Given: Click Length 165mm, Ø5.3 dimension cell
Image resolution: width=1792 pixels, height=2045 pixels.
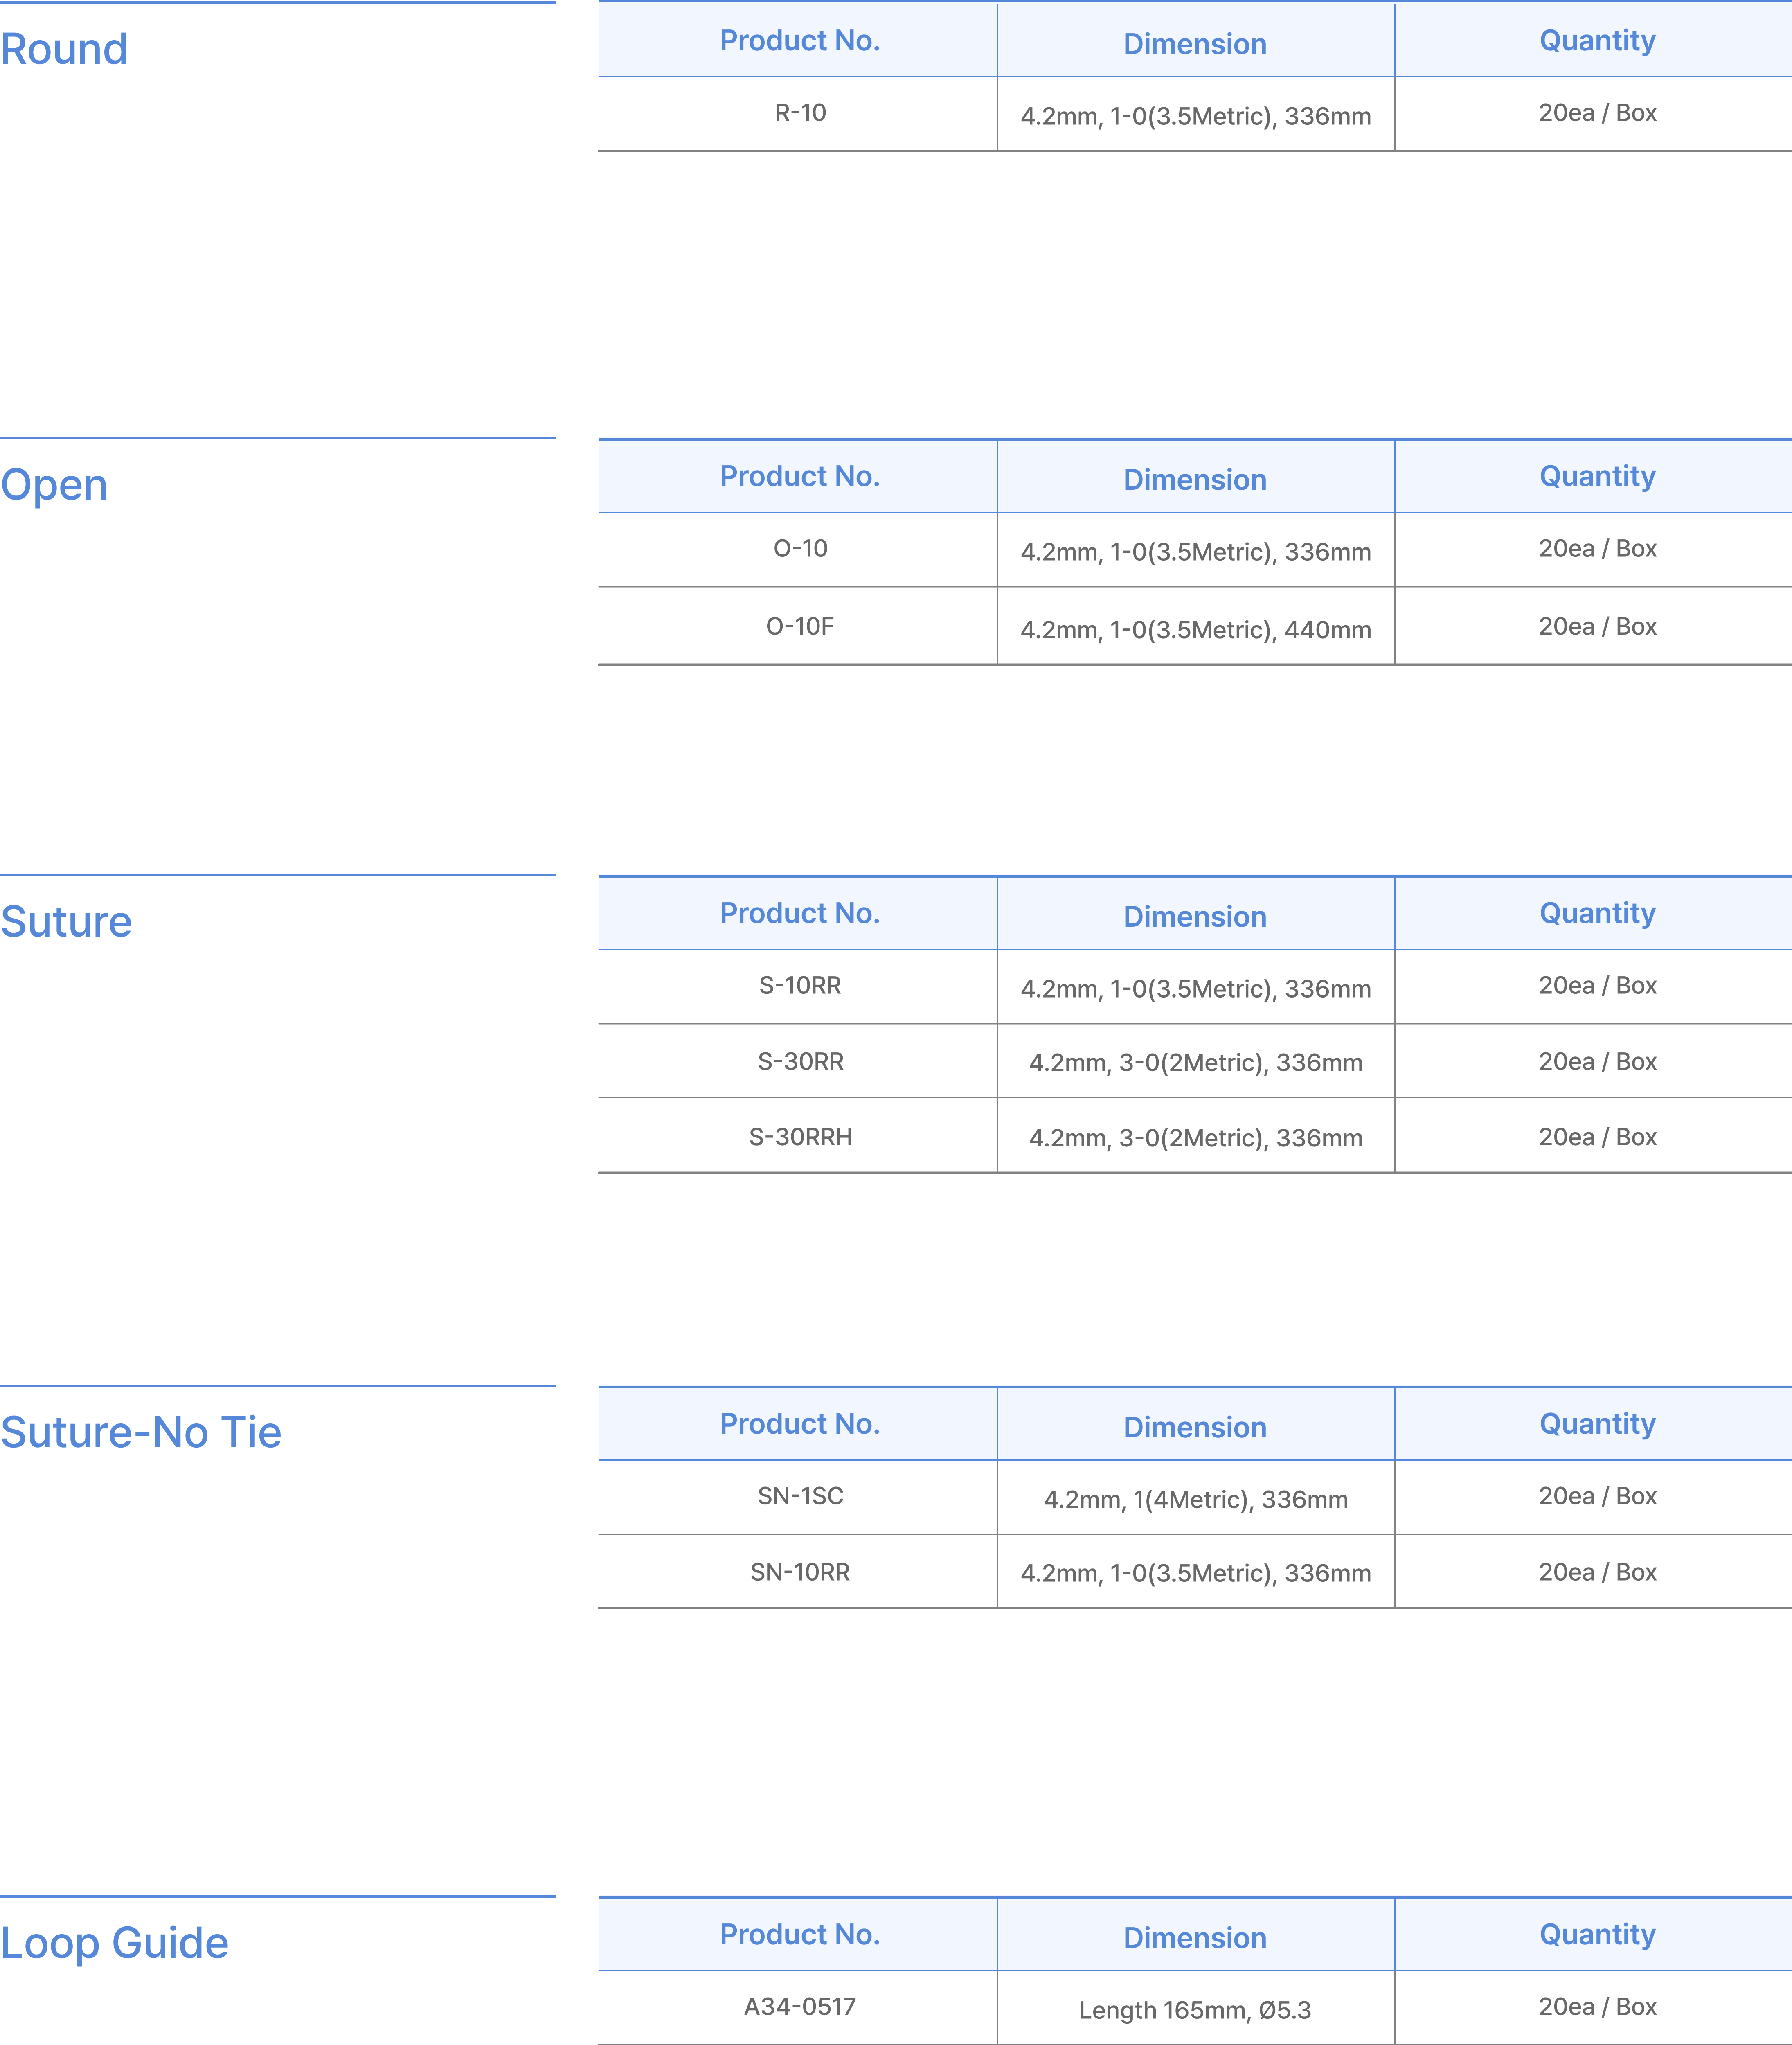Looking at the screenshot, I should 1195,2010.
